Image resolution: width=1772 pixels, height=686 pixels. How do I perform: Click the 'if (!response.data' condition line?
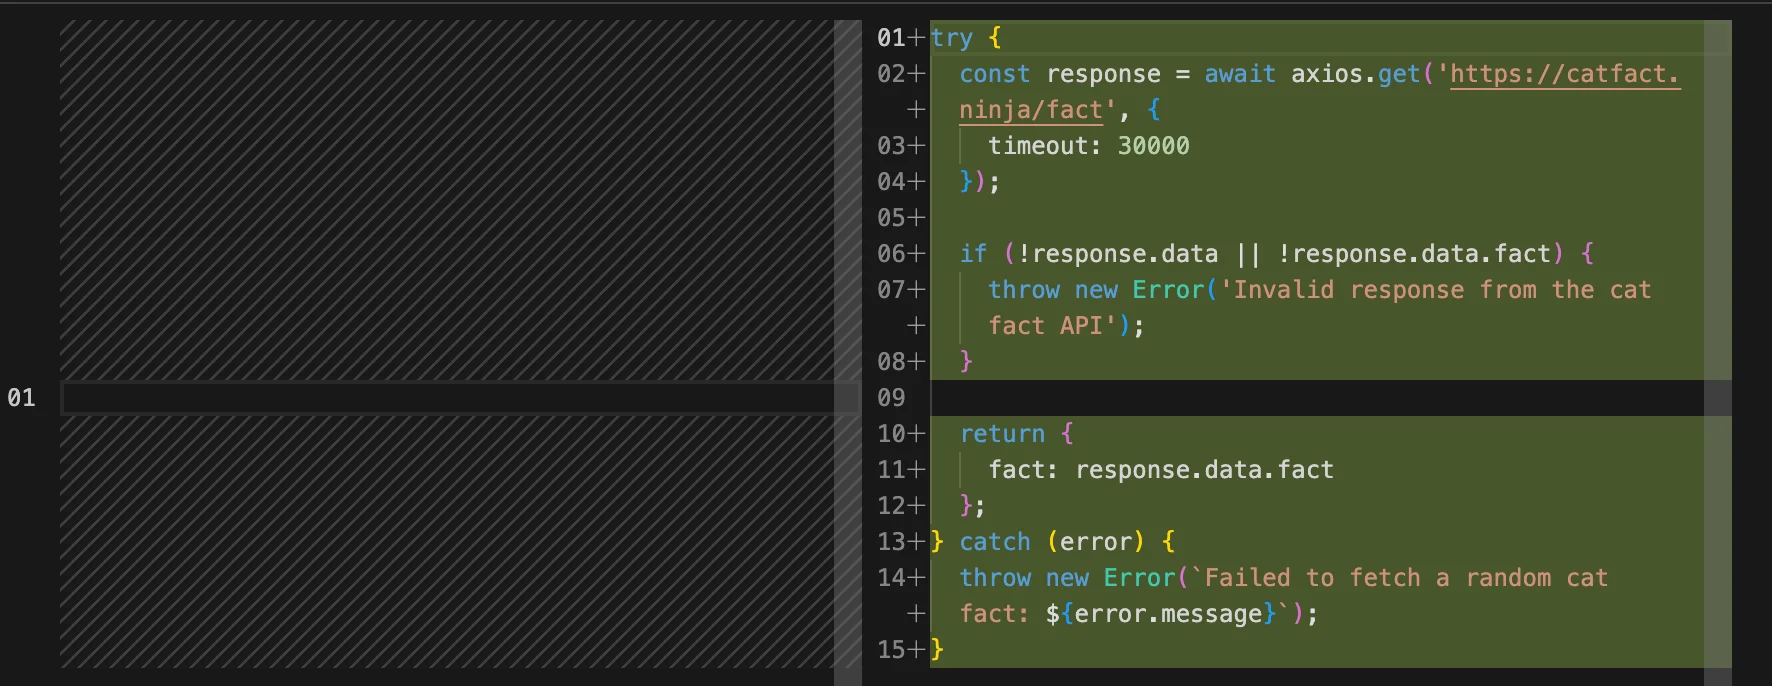click(1277, 254)
